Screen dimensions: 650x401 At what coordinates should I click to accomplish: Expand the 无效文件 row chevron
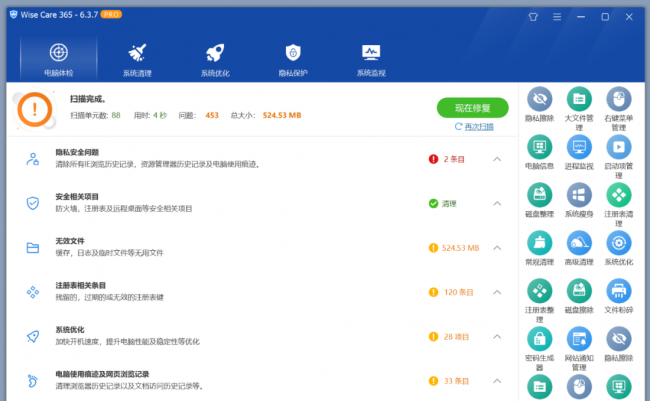tap(497, 248)
